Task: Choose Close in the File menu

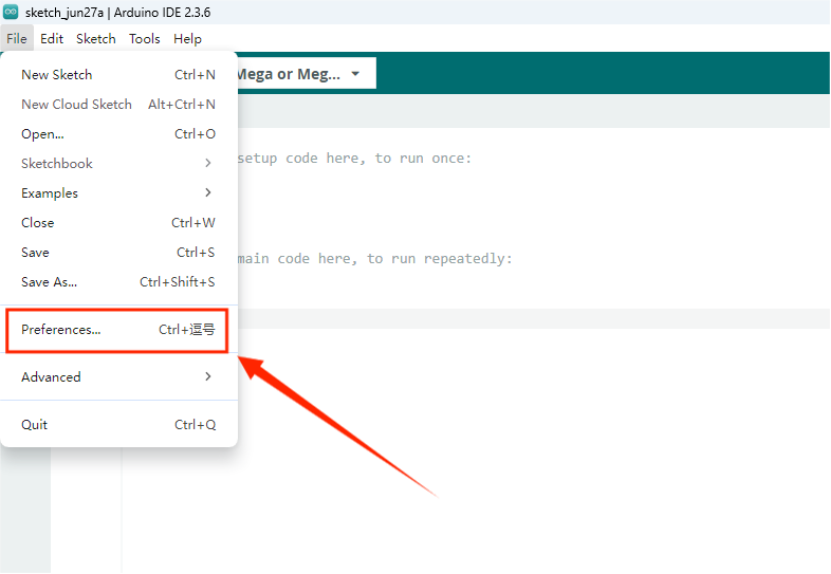Action: click(x=38, y=223)
